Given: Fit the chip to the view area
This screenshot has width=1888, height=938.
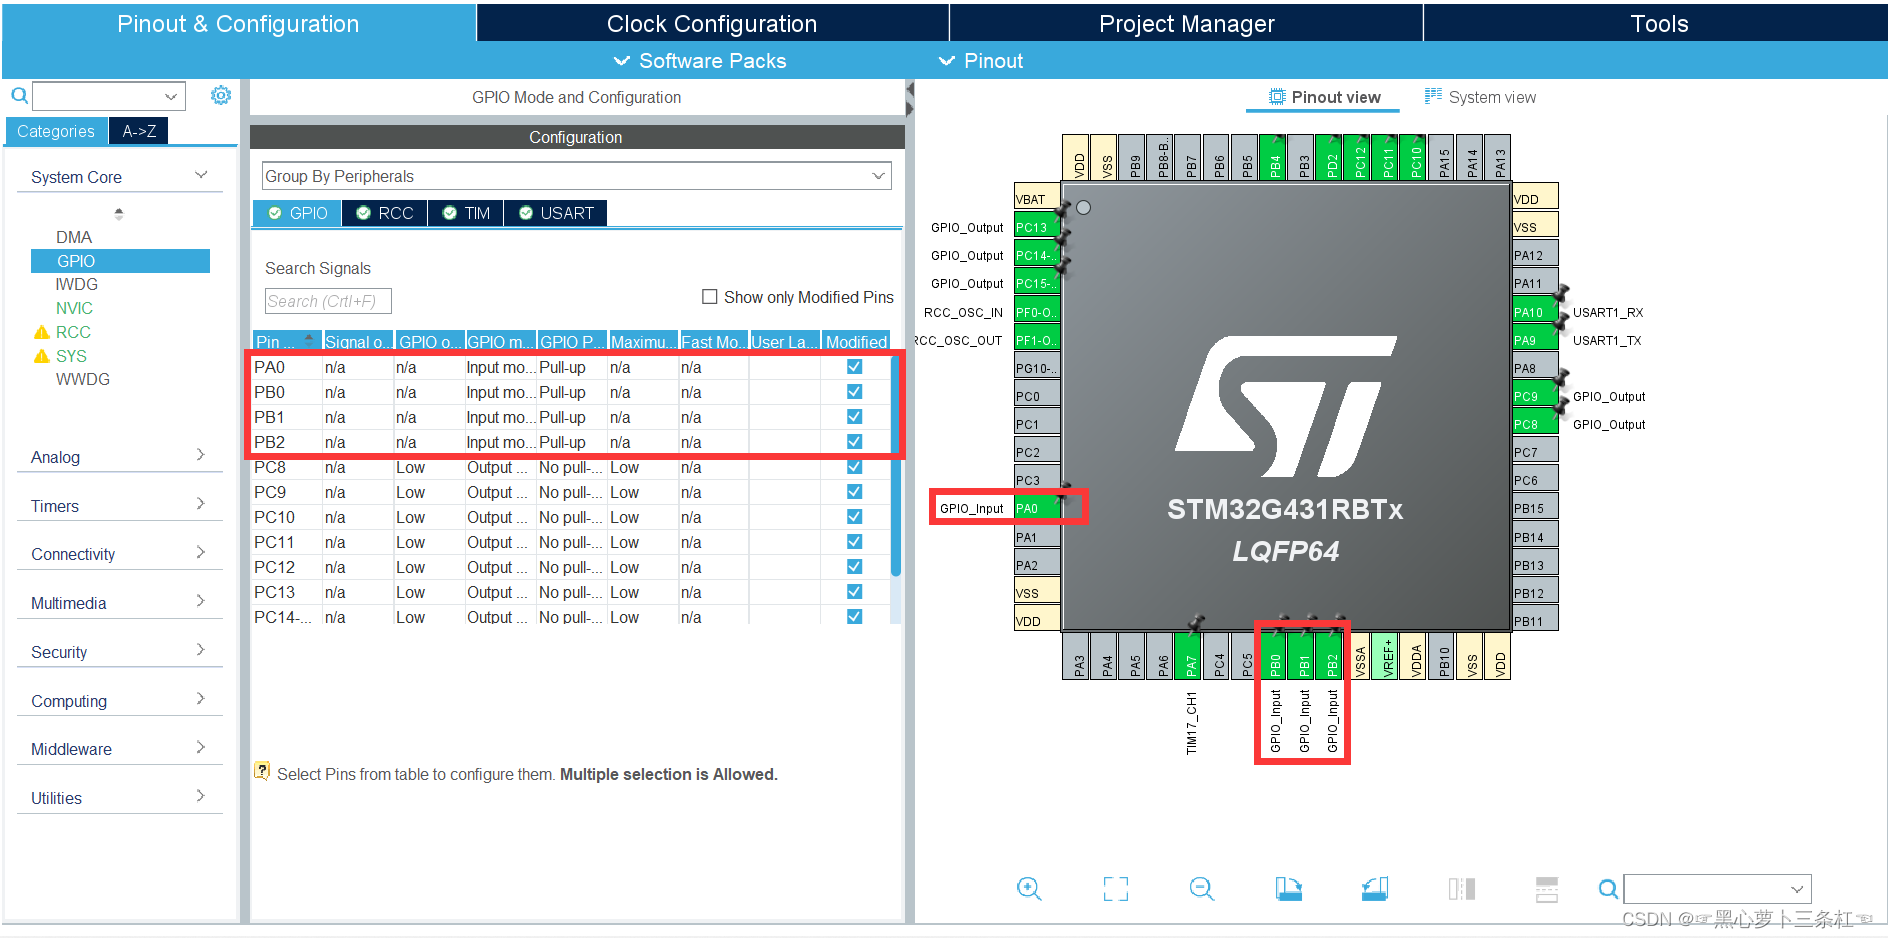Looking at the screenshot, I should (1115, 888).
